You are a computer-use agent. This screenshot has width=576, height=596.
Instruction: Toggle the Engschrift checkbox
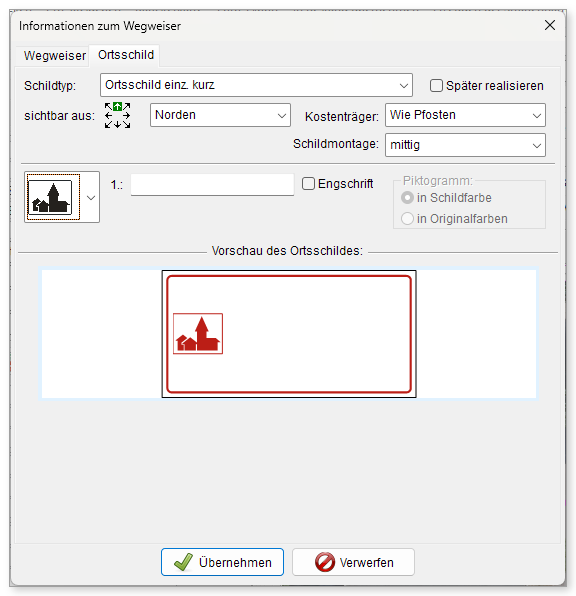coord(308,184)
